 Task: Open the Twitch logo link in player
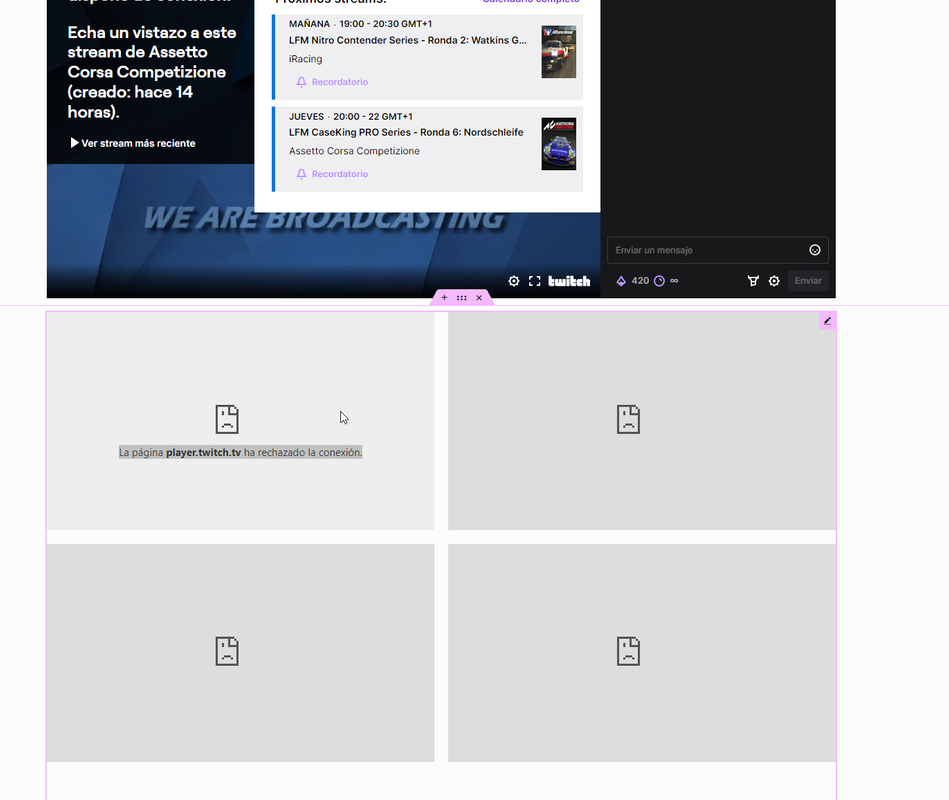tap(569, 281)
